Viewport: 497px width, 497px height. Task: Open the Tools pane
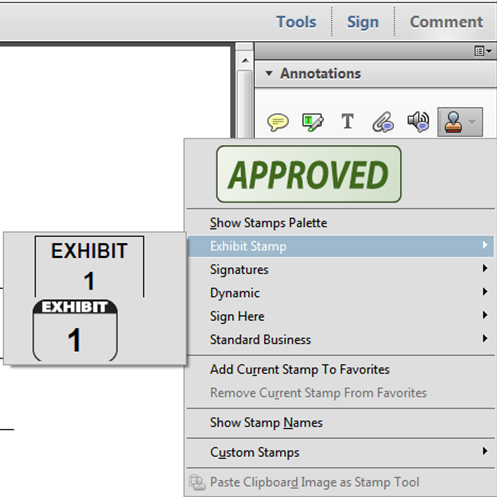pos(296,22)
